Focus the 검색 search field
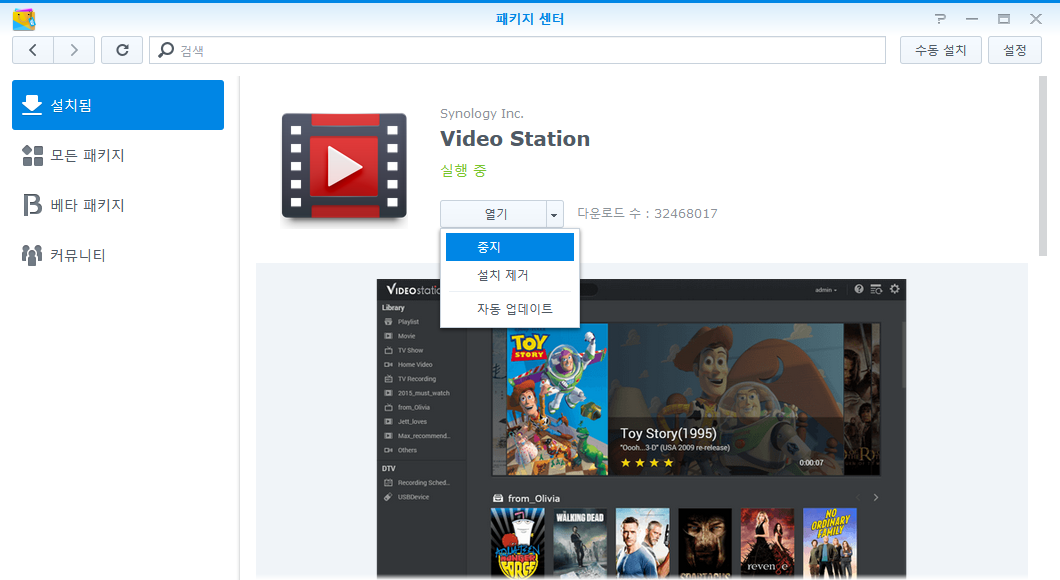This screenshot has width=1060, height=580. tap(517, 50)
